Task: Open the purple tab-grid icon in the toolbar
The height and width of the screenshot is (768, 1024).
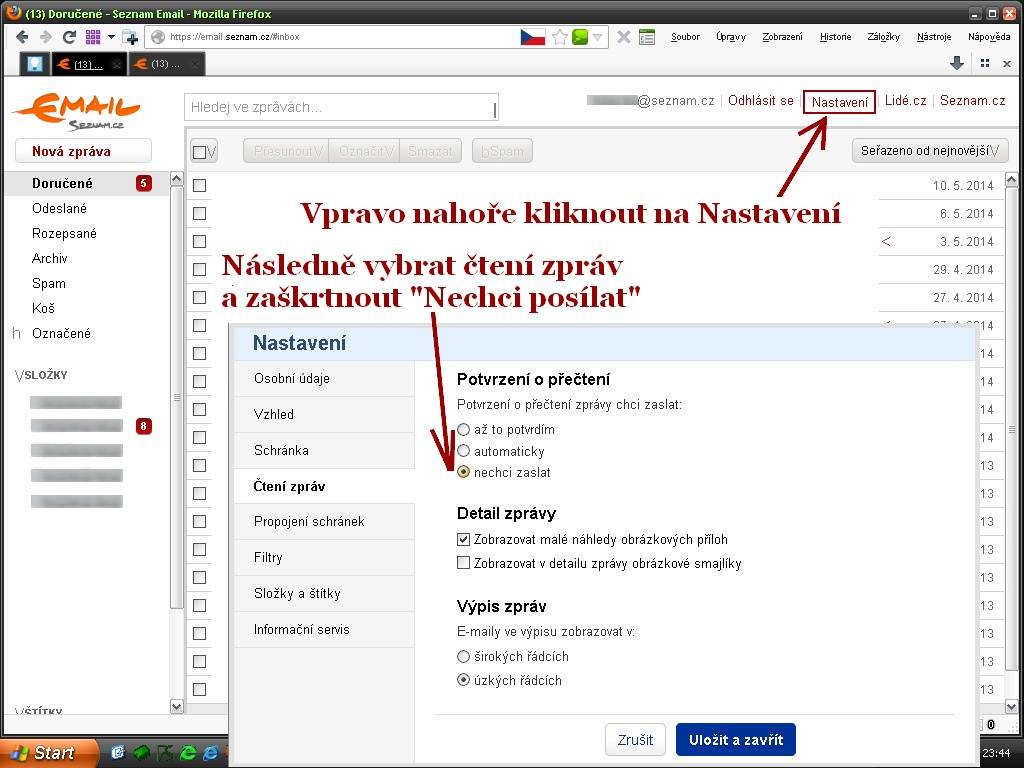Action: tap(93, 37)
